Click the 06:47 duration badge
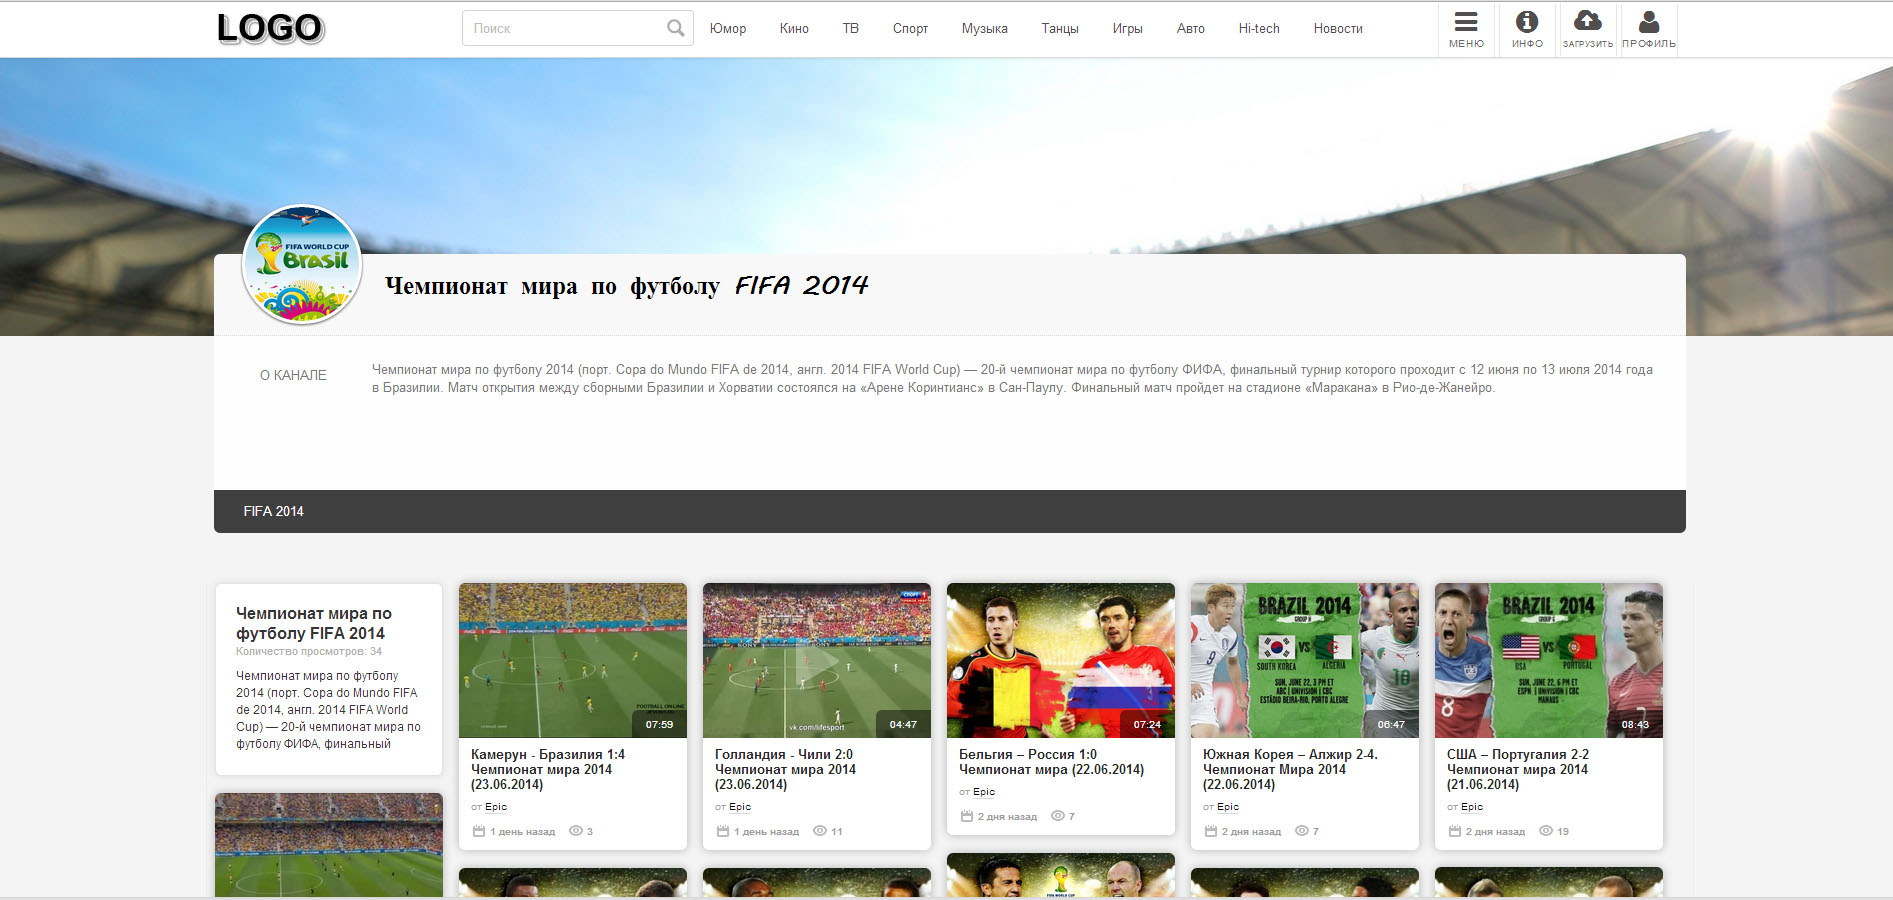Screen dimensions: 1893x900 pyautogui.click(x=1391, y=724)
